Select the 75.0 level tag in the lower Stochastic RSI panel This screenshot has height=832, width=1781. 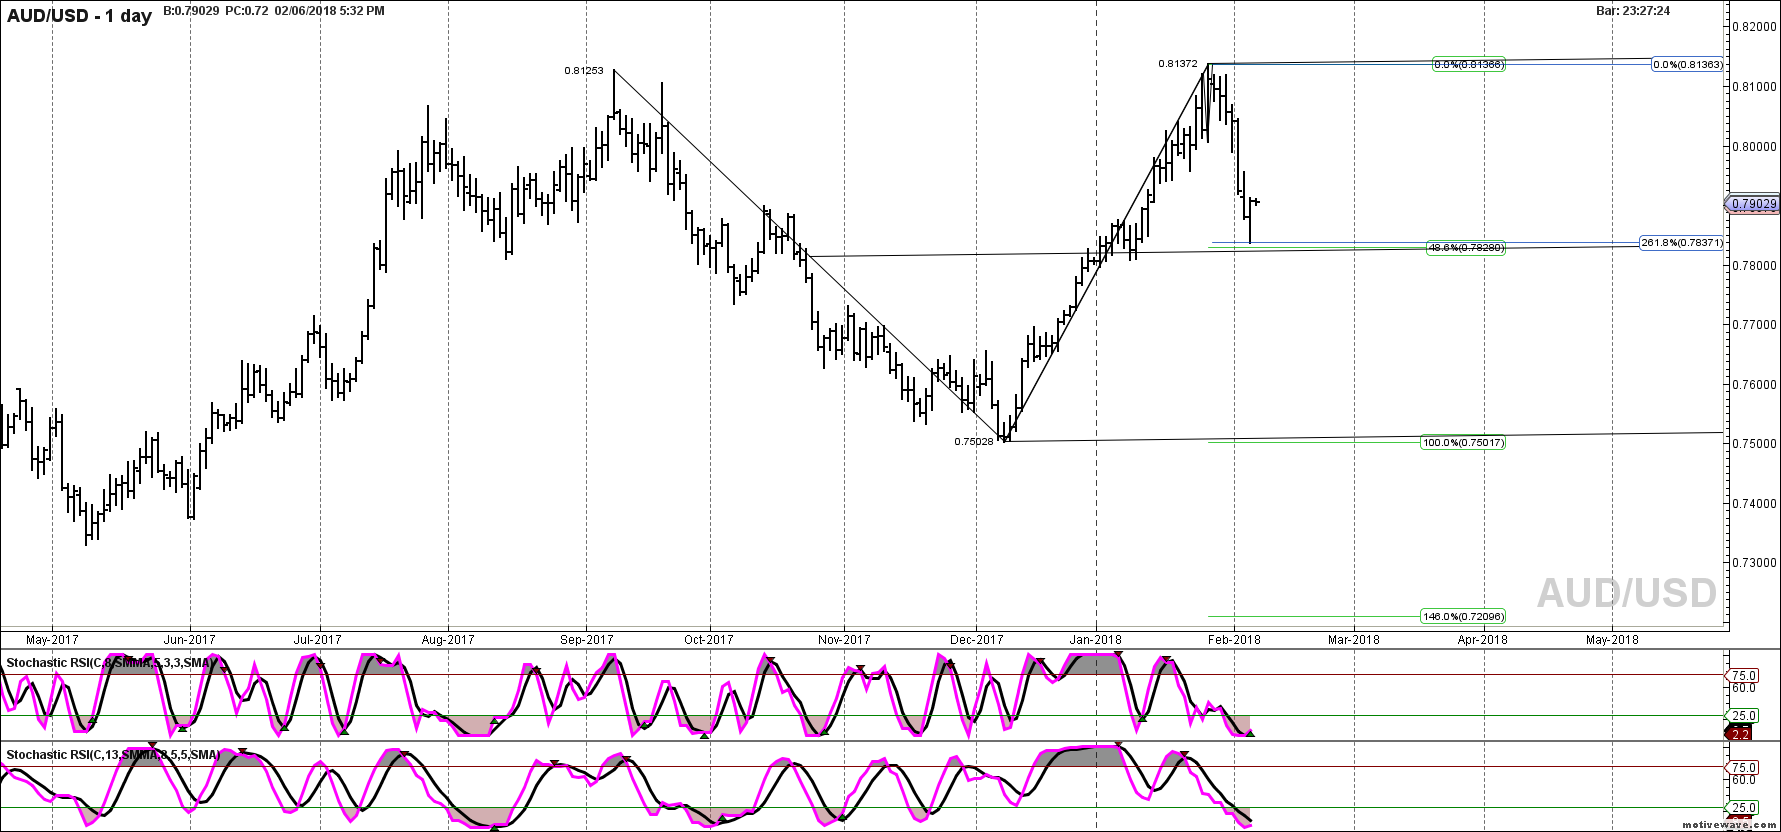[x=1743, y=767]
